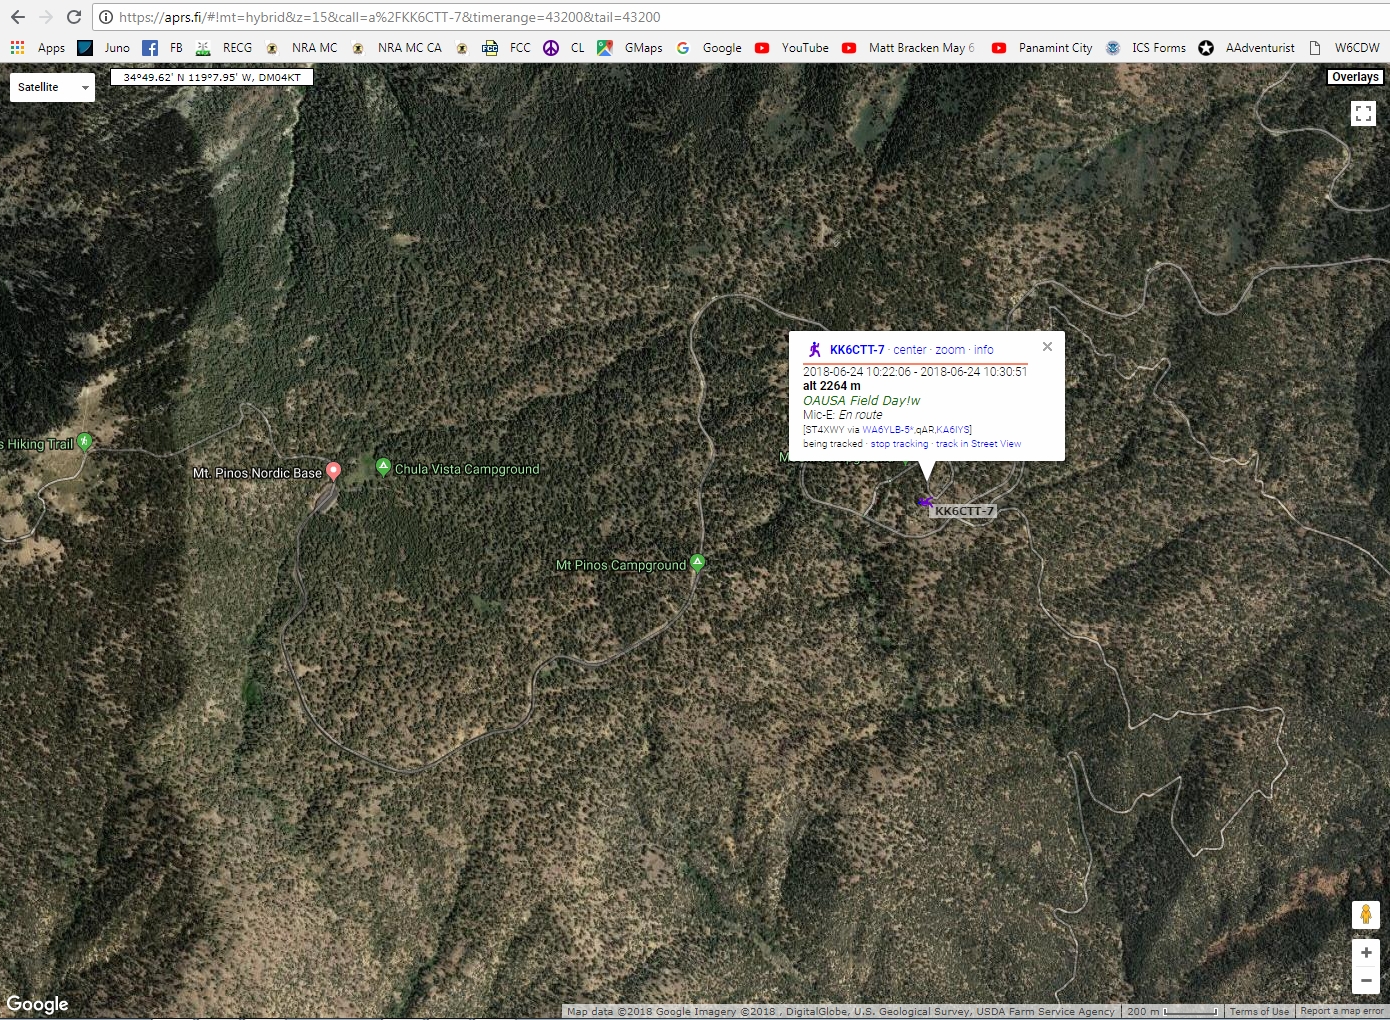1390x1020 pixels.
Task: Expand the Overlays menu
Action: [1355, 77]
